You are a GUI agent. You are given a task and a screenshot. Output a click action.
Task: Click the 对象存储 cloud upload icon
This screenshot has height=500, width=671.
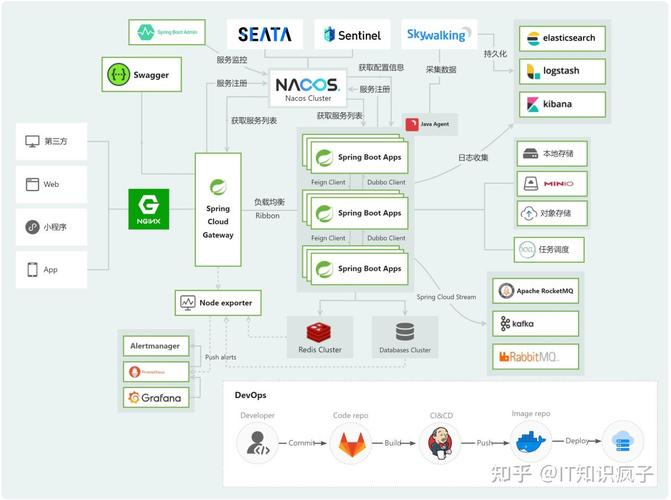click(528, 213)
